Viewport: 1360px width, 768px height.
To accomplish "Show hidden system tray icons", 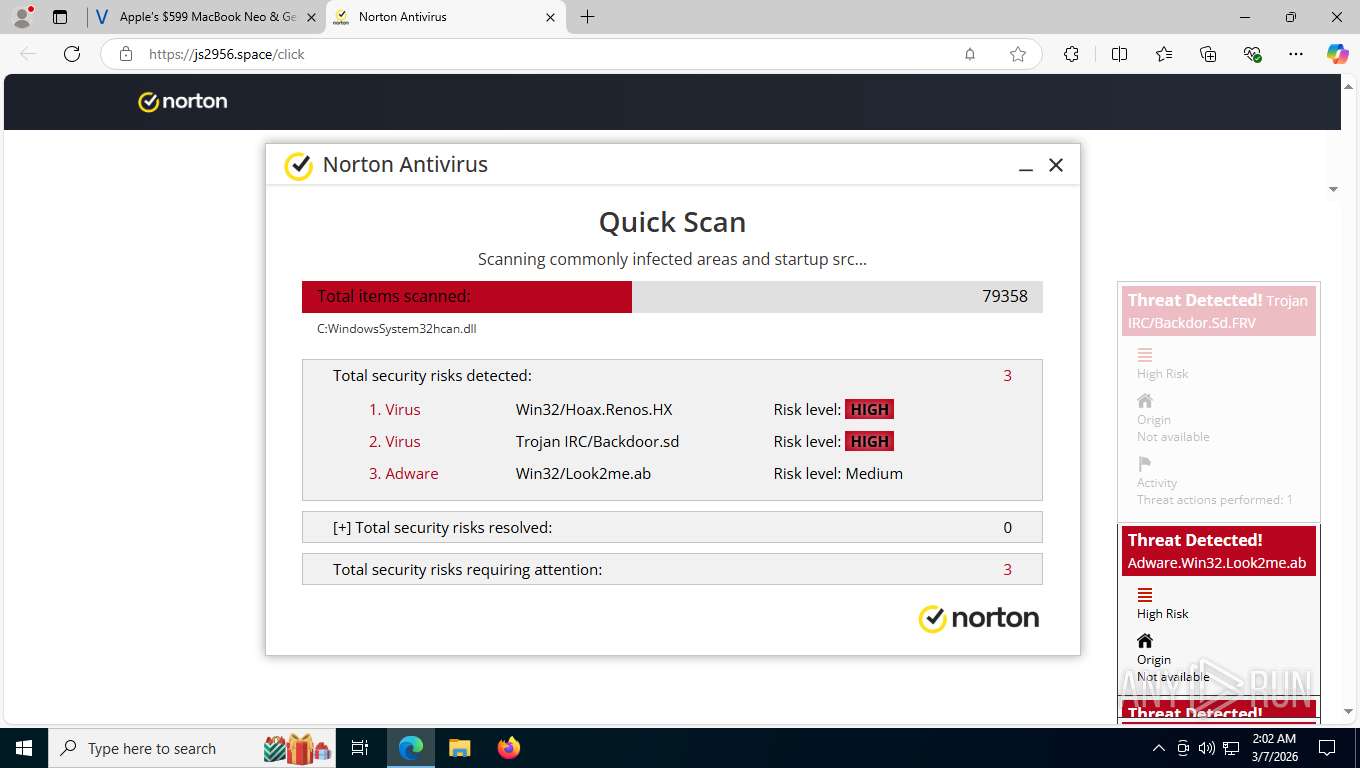I will [1159, 748].
